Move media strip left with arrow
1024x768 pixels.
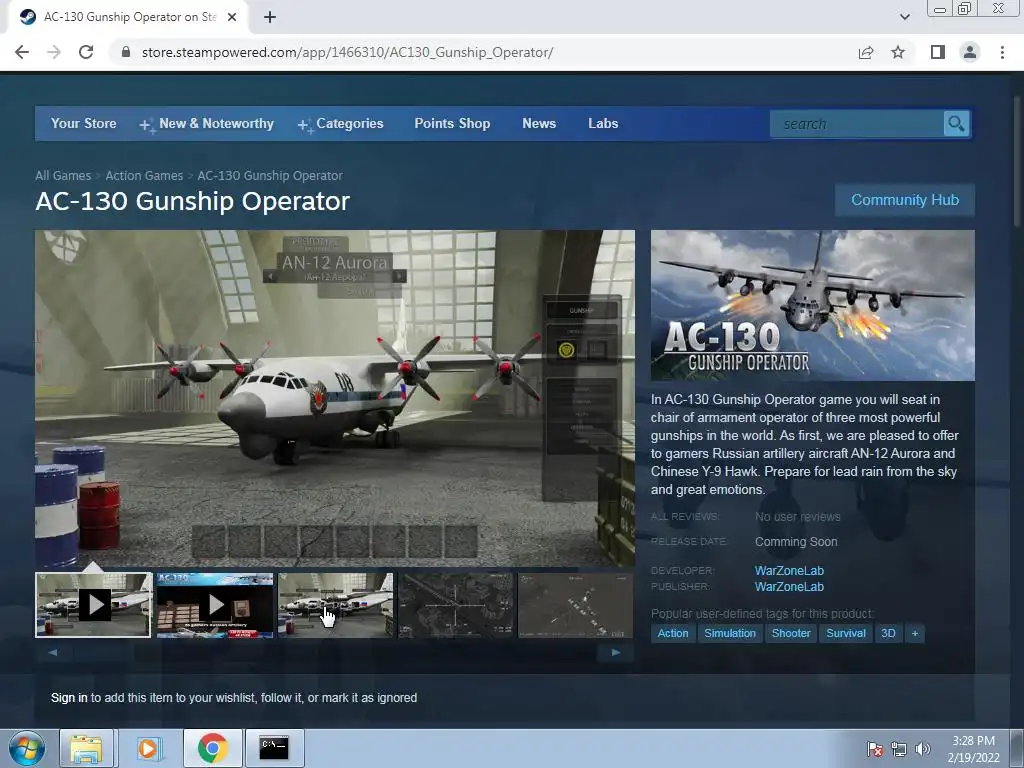(x=53, y=652)
